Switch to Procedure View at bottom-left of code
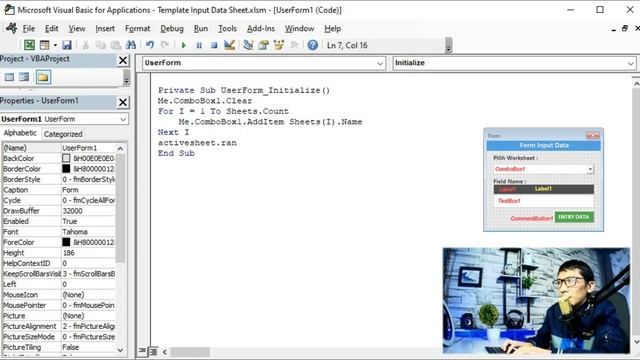 [142, 351]
